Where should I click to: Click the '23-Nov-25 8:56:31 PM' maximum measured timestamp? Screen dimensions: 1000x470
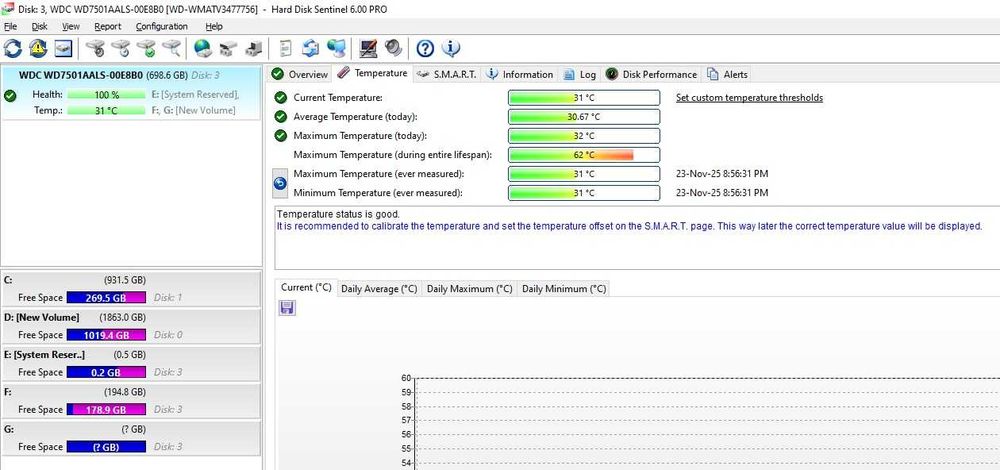(722, 173)
